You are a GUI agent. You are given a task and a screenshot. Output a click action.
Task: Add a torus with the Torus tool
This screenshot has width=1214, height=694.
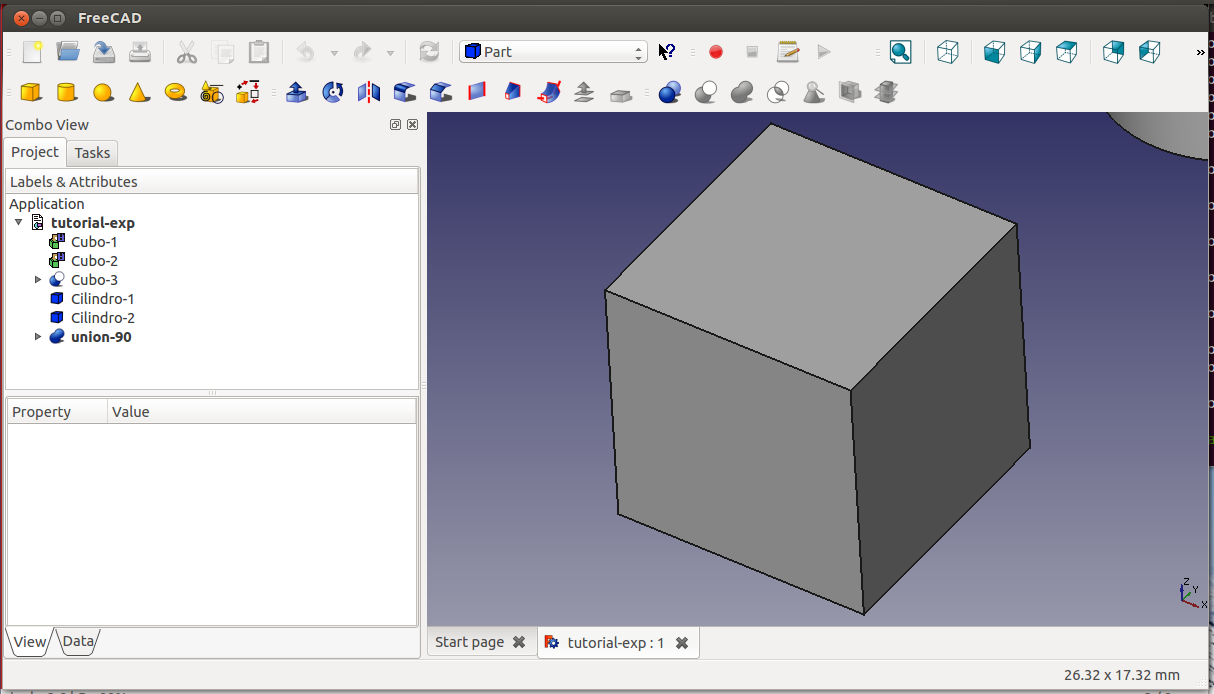175,93
